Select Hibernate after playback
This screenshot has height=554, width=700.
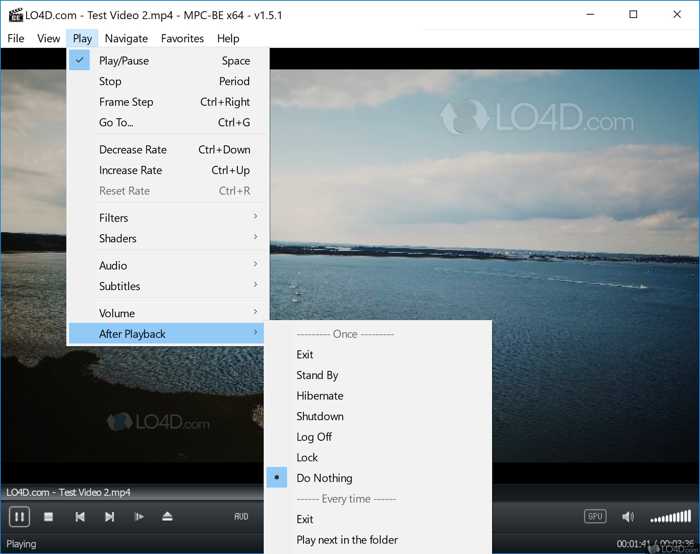point(378,396)
